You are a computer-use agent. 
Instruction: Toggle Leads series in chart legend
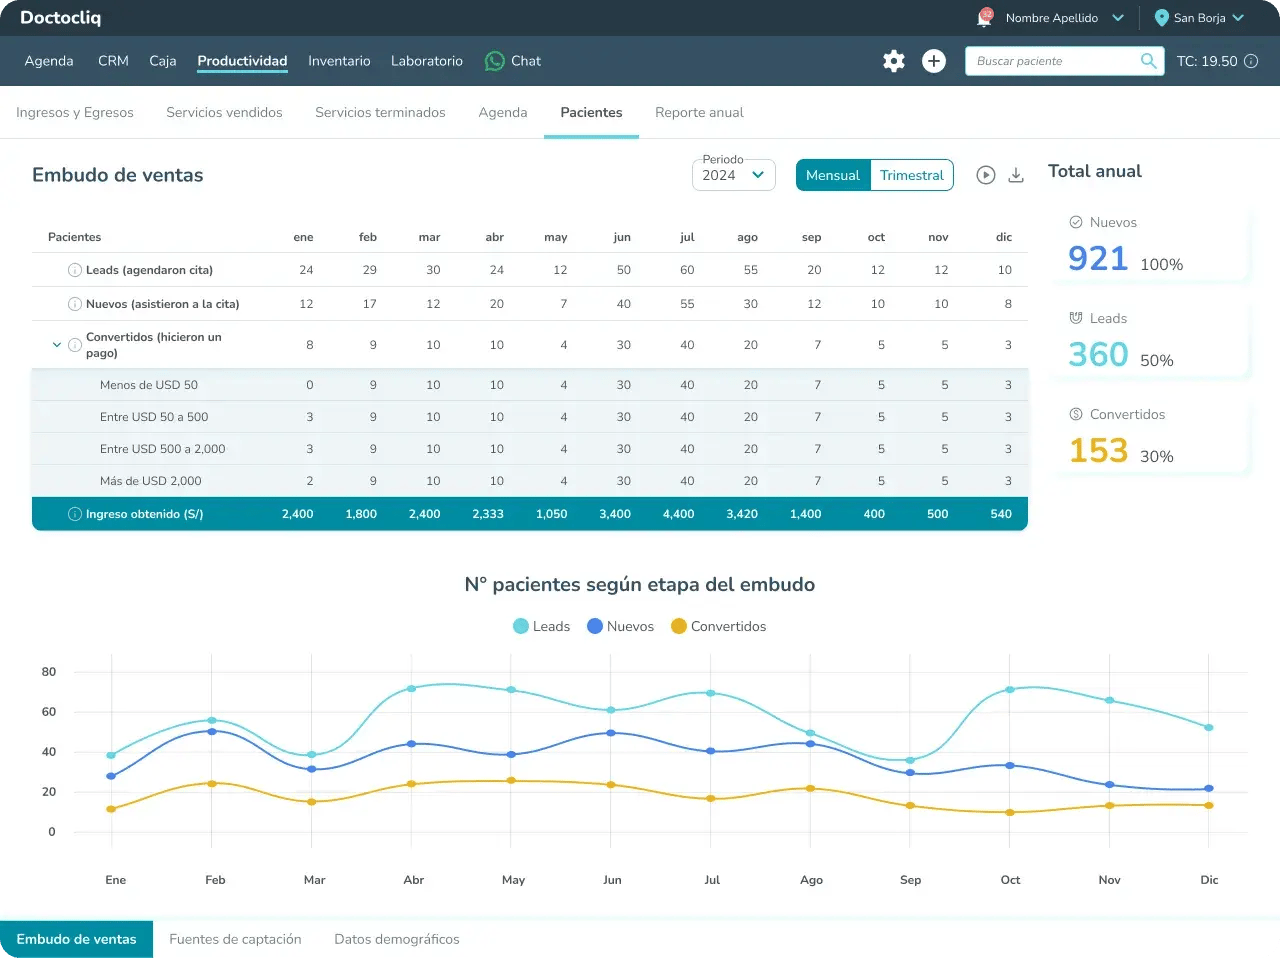tap(541, 626)
